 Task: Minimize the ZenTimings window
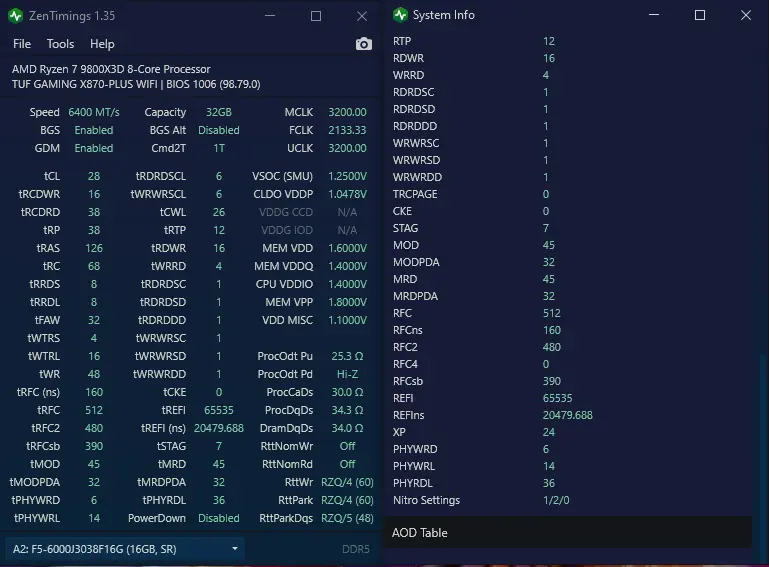pos(270,16)
